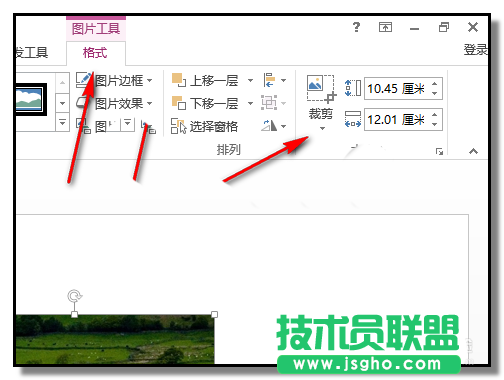Click the picture layout icon

pyautogui.click(x=83, y=126)
